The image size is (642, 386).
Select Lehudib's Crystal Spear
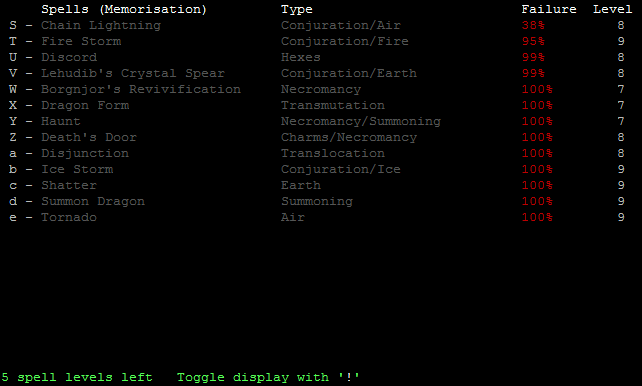(x=317, y=73)
